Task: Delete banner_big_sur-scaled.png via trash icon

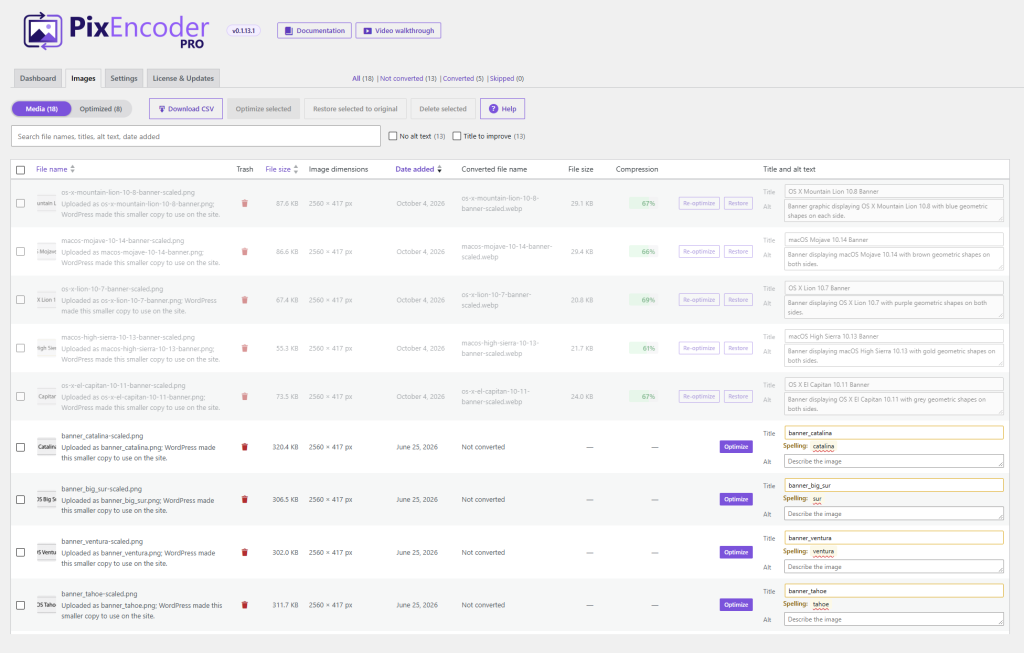Action: (x=245, y=500)
